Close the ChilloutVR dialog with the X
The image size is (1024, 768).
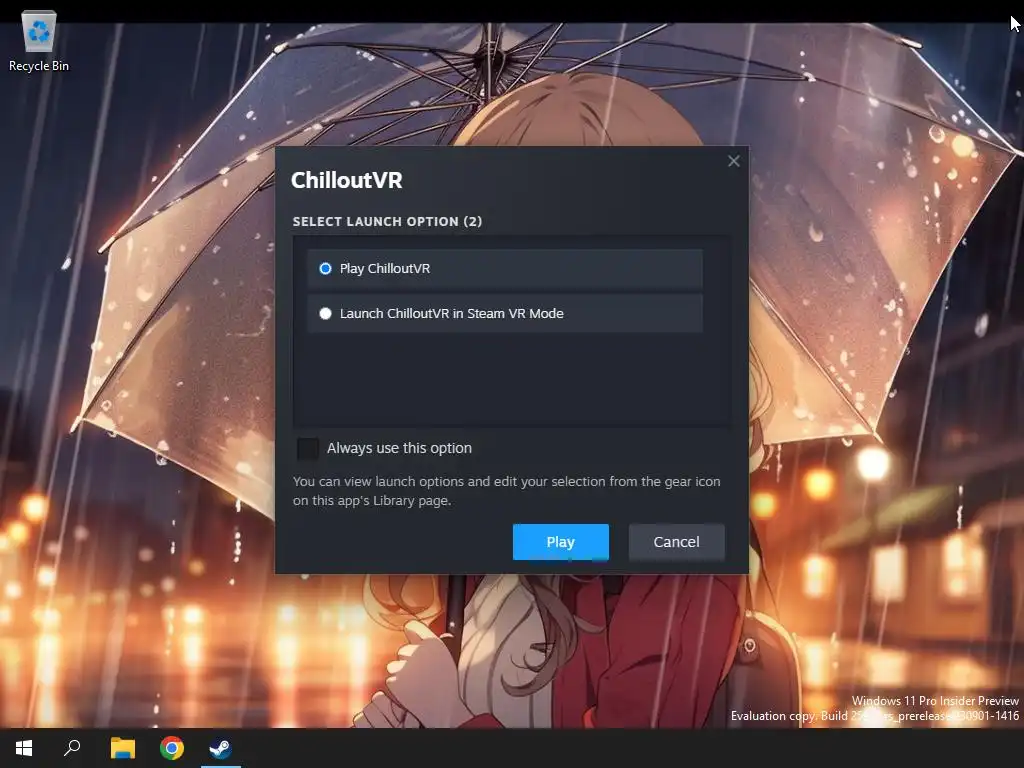pos(733,161)
